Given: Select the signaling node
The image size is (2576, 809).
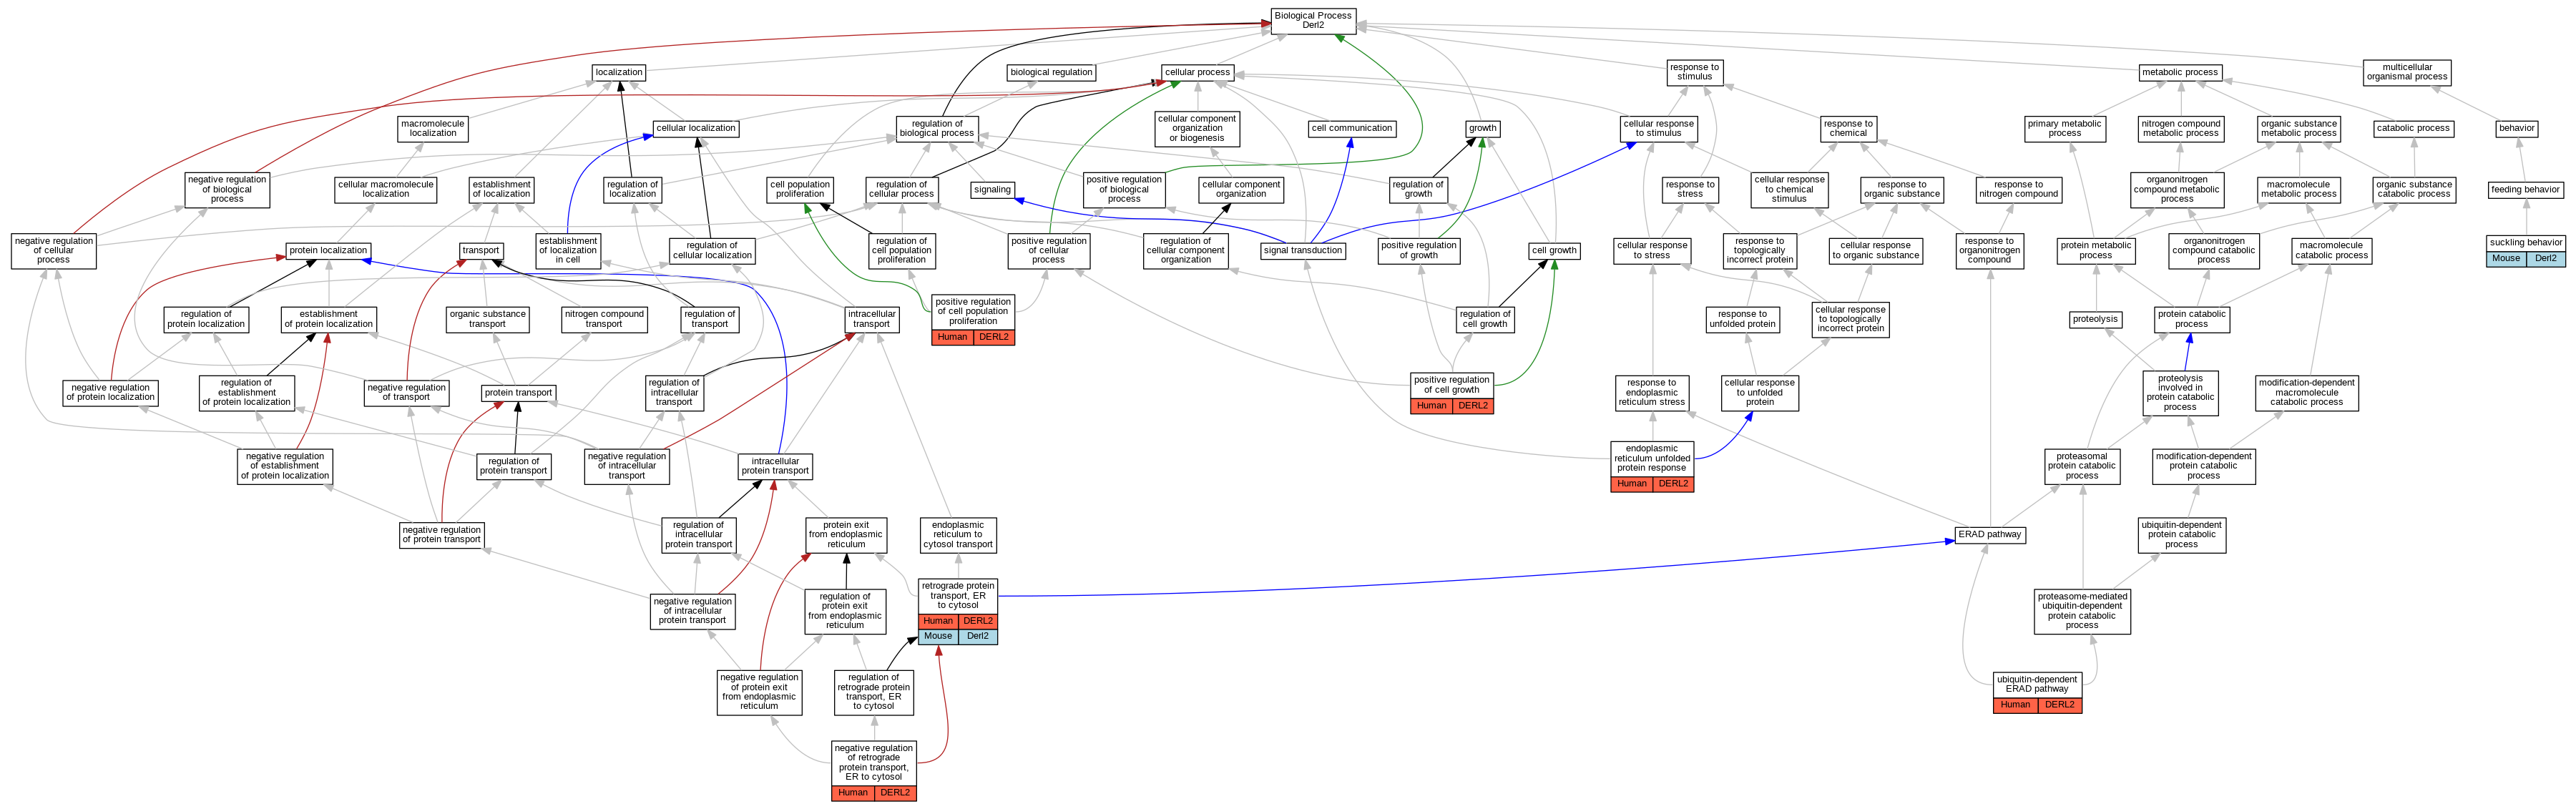Looking at the screenshot, I should click(x=992, y=189).
